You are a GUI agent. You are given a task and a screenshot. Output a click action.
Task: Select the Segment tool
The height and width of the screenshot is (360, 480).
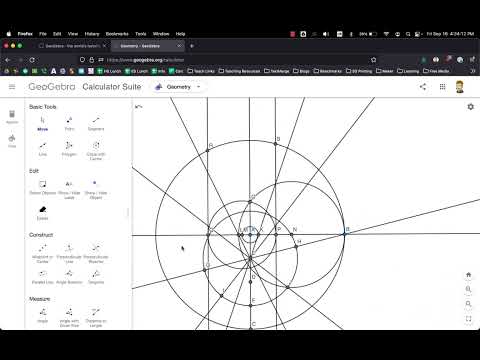pos(96,123)
